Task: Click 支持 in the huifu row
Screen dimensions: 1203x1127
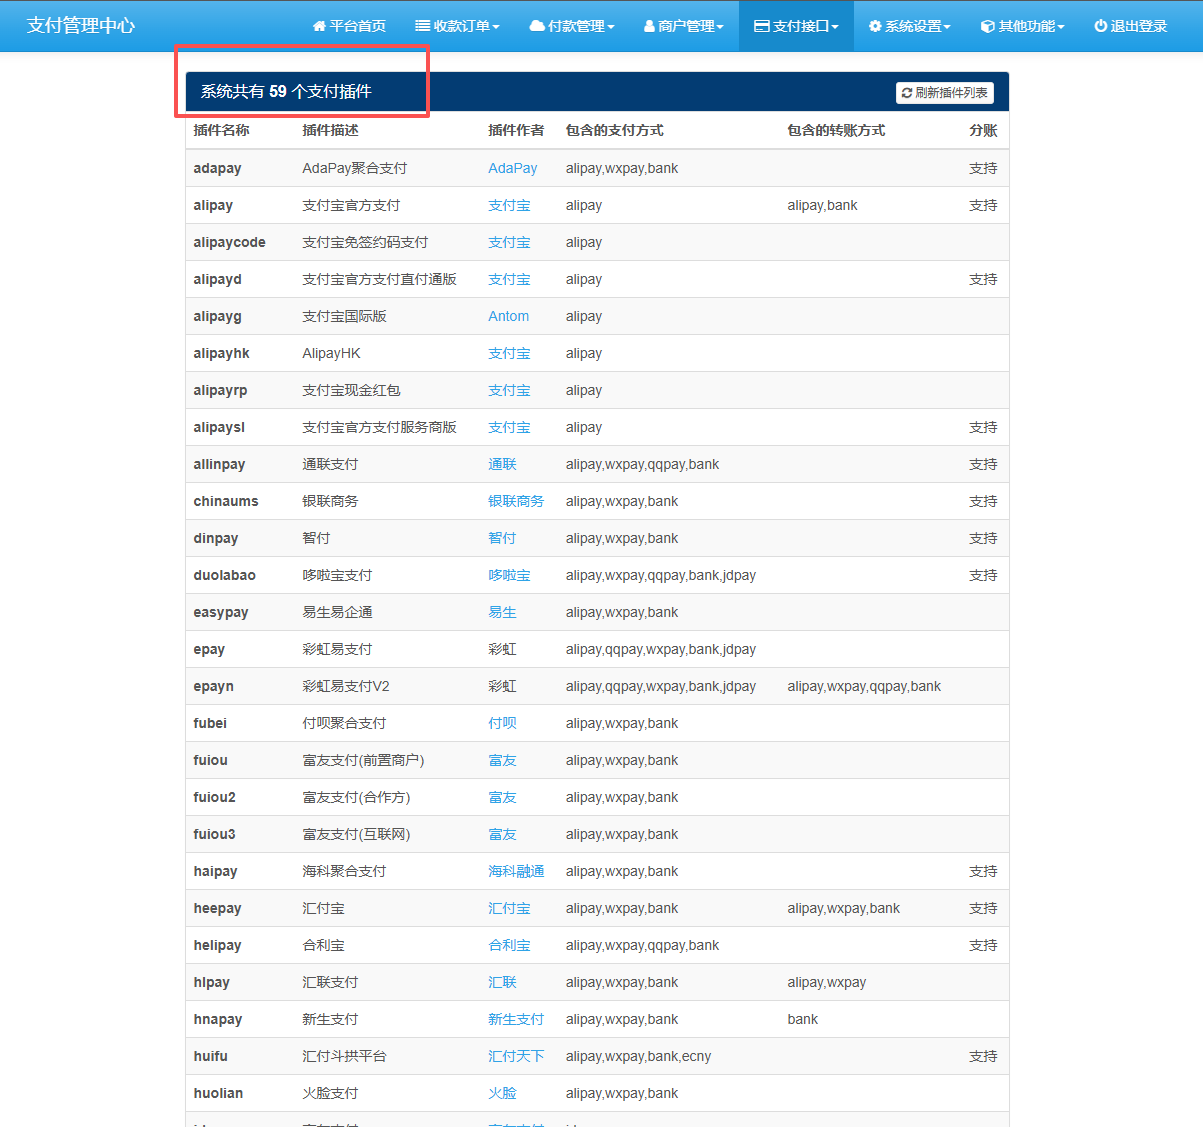Action: 983,1056
